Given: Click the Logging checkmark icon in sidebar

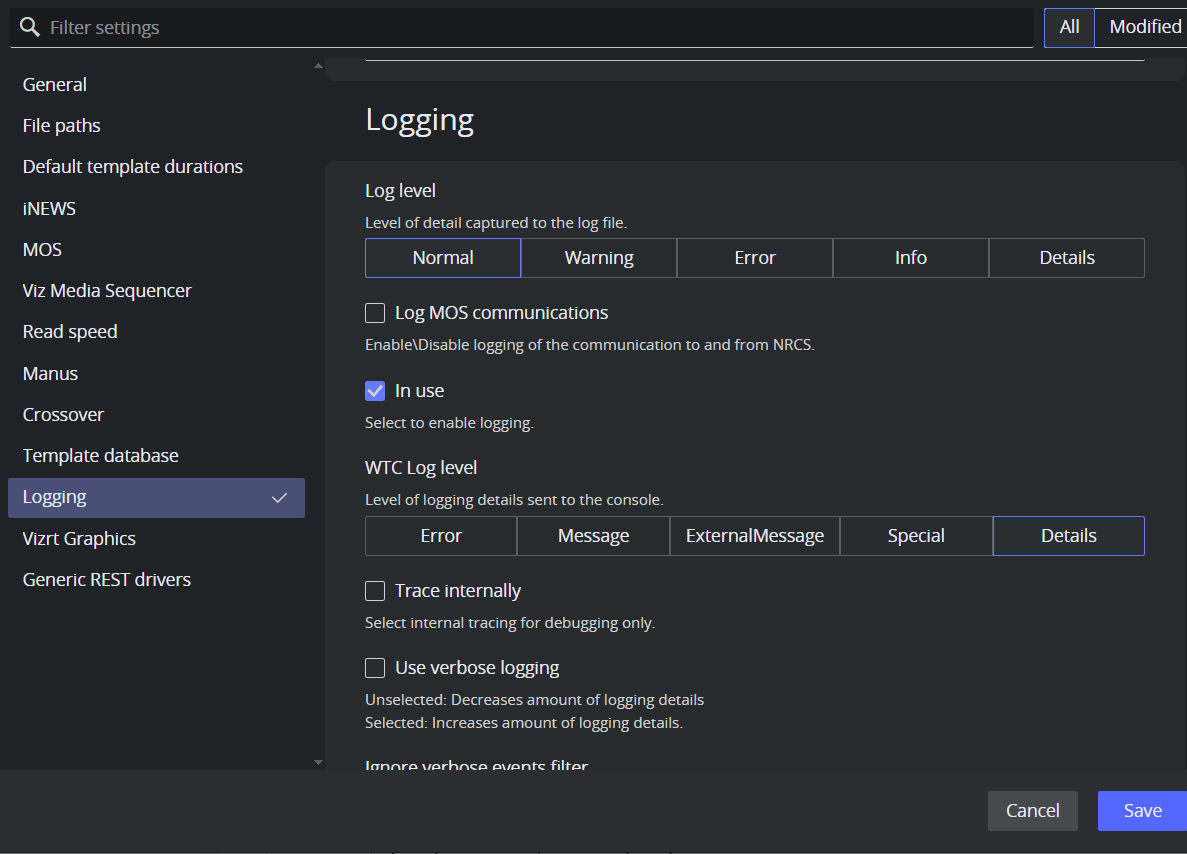Looking at the screenshot, I should (280, 498).
